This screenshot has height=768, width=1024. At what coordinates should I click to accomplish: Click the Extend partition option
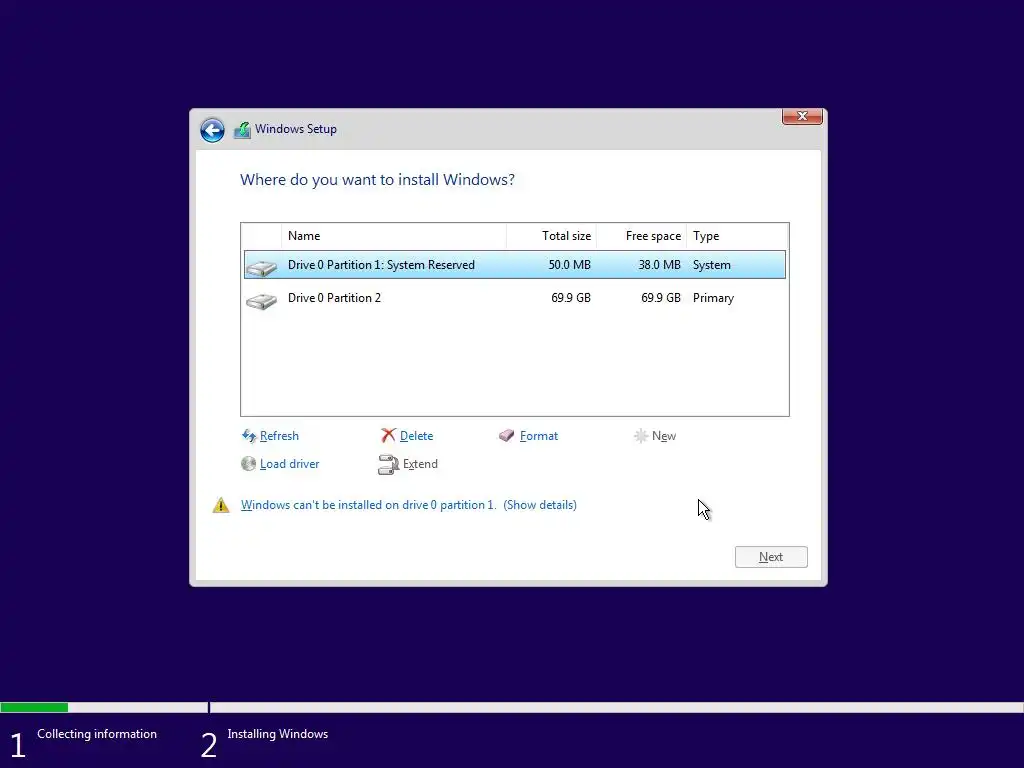[x=420, y=464]
